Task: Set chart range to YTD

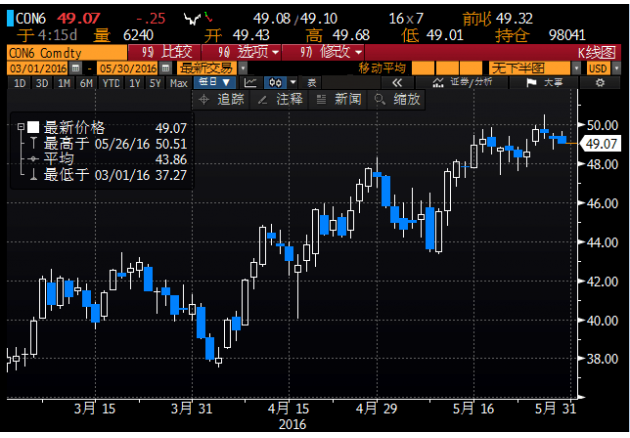Action: tap(111, 83)
